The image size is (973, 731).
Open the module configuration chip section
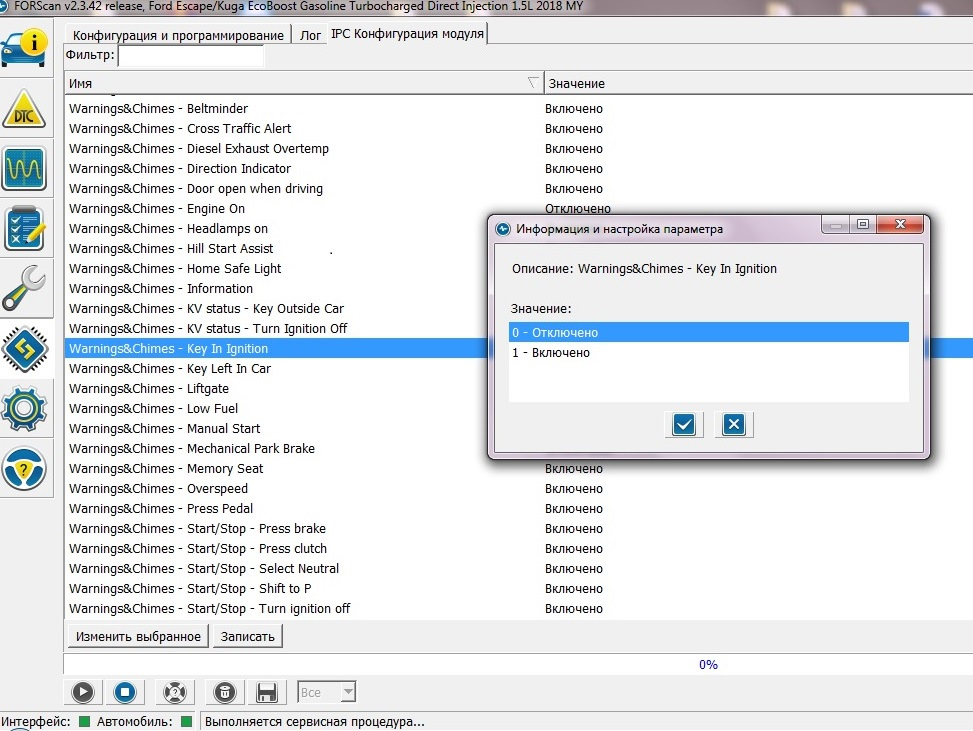pyautogui.click(x=24, y=349)
